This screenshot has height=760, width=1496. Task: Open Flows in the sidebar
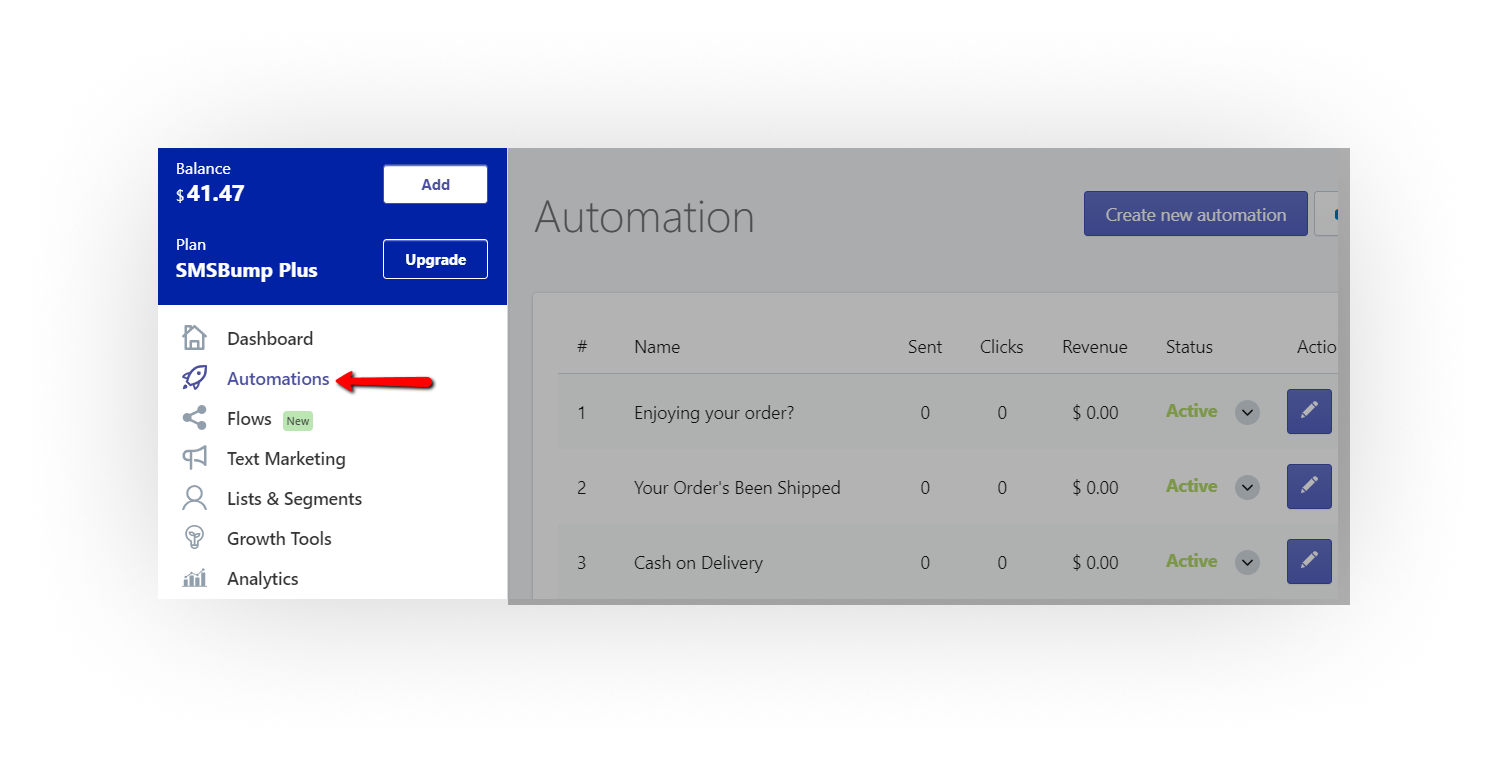coord(249,419)
